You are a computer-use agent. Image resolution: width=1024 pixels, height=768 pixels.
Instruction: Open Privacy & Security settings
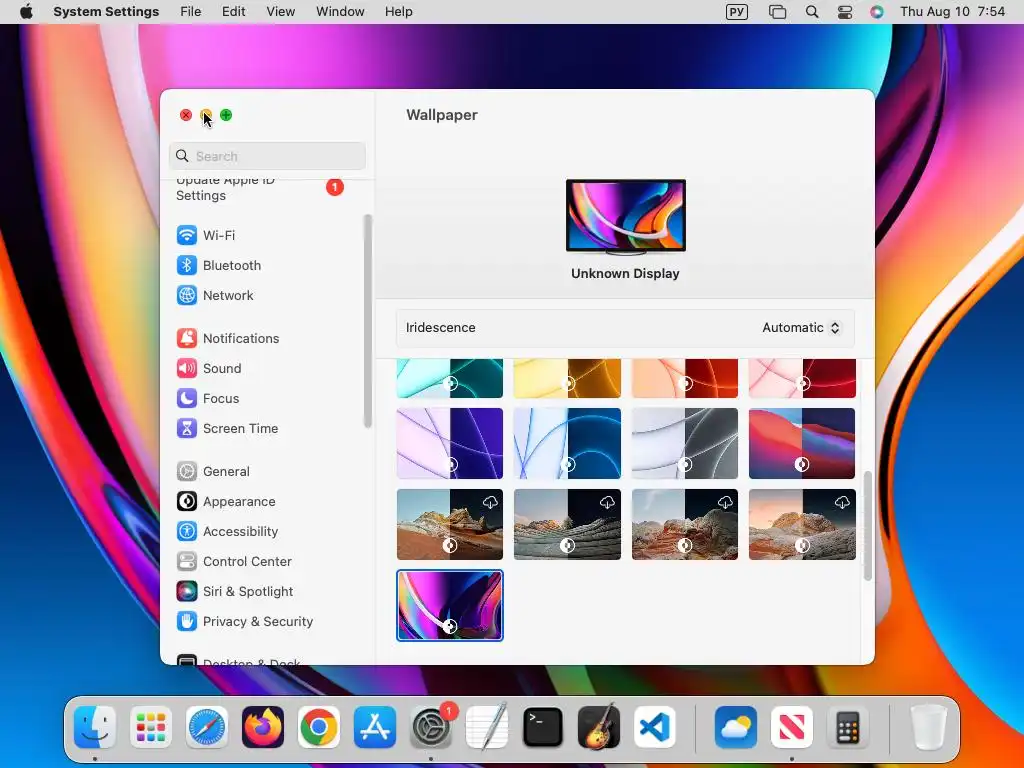coord(244,622)
